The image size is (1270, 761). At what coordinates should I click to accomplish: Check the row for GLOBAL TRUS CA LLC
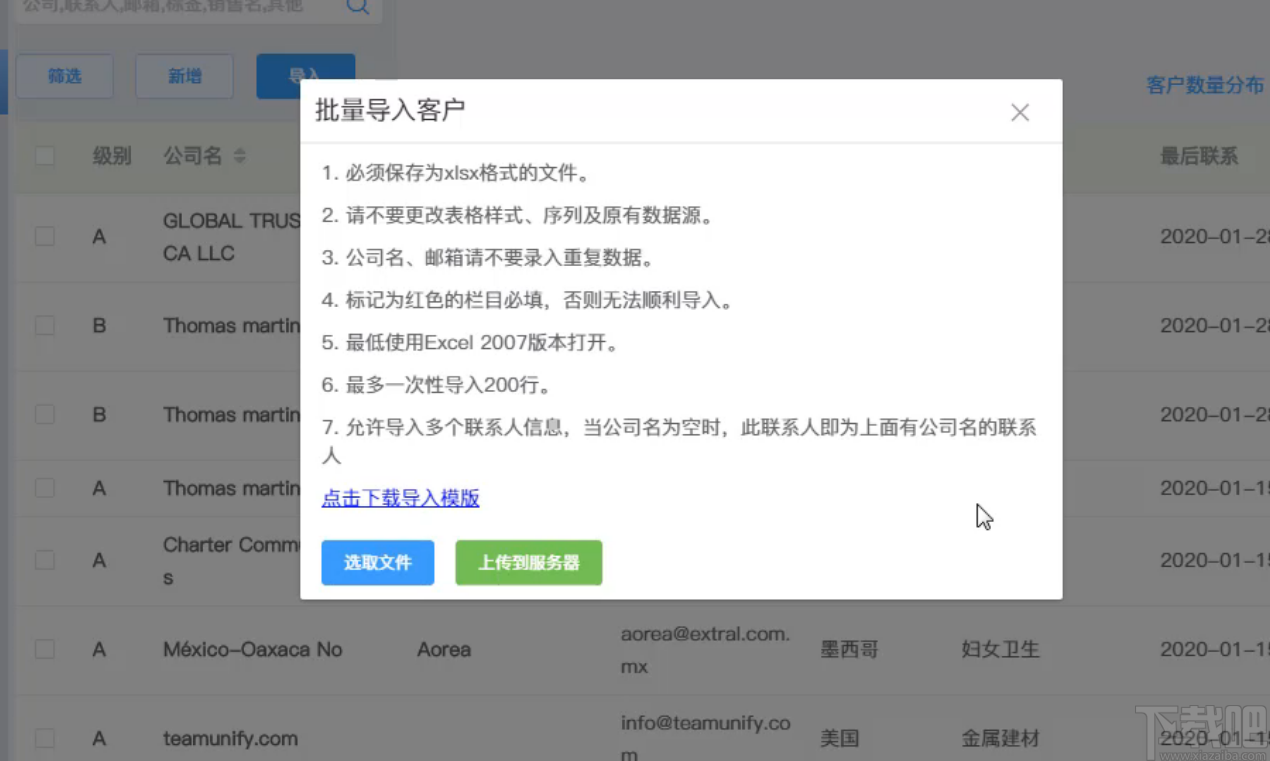(44, 237)
